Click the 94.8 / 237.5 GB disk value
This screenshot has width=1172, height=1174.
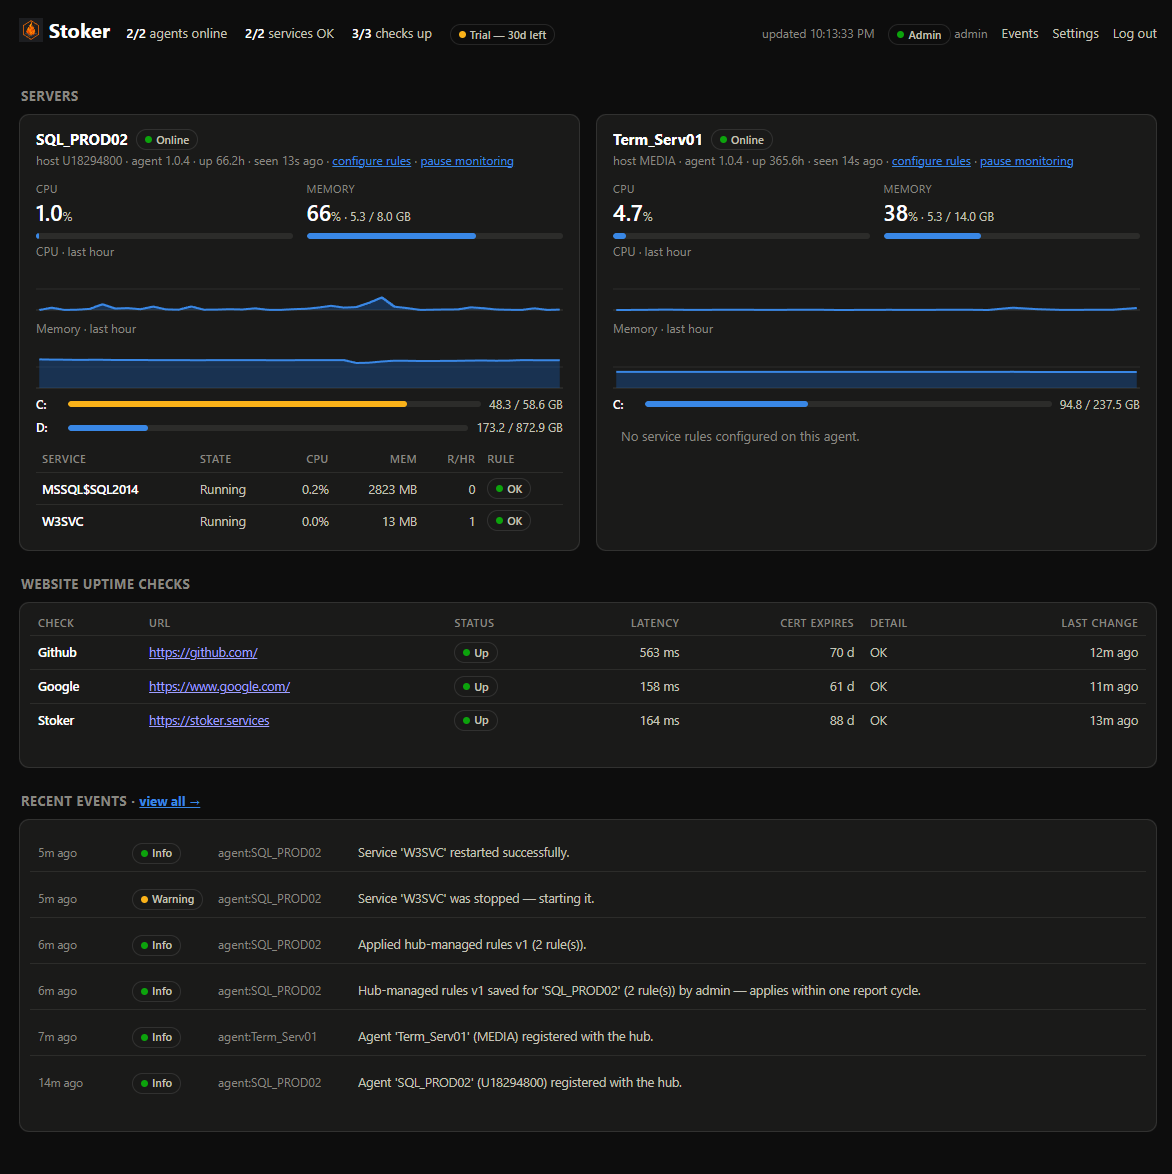click(1099, 404)
